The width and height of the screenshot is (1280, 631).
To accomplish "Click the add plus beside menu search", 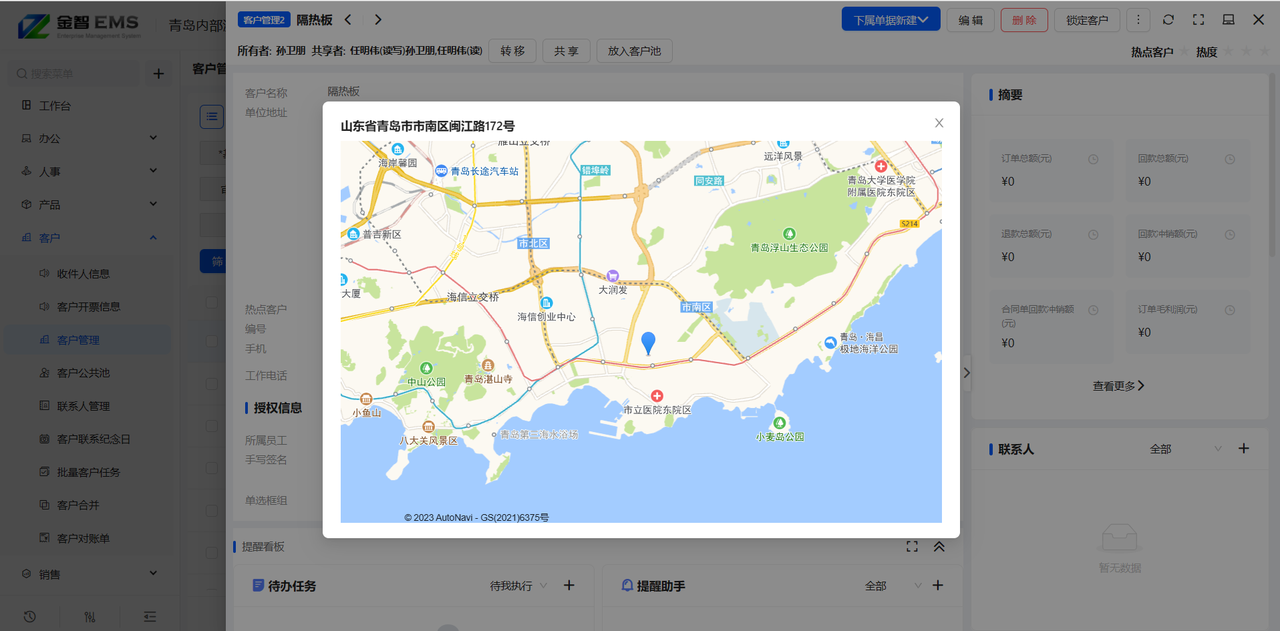I will (158, 73).
